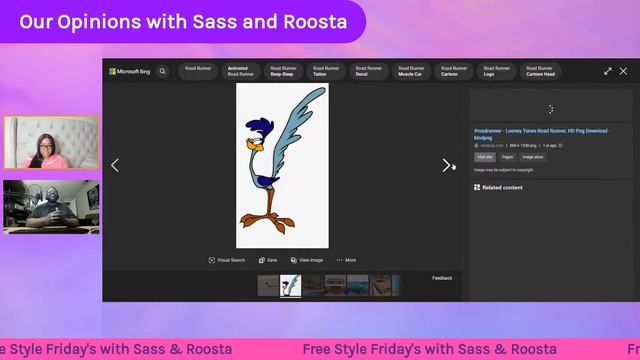This screenshot has height=360, width=640.
Task: Select the highlighted Road Runner filmstrip thumbnail
Action: [x=291, y=285]
